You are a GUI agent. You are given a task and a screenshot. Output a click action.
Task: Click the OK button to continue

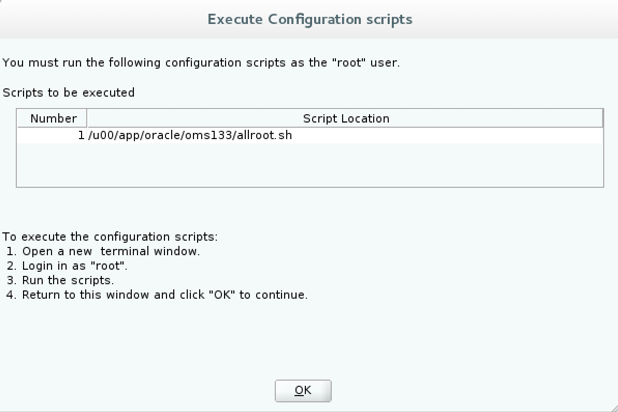pyautogui.click(x=303, y=391)
